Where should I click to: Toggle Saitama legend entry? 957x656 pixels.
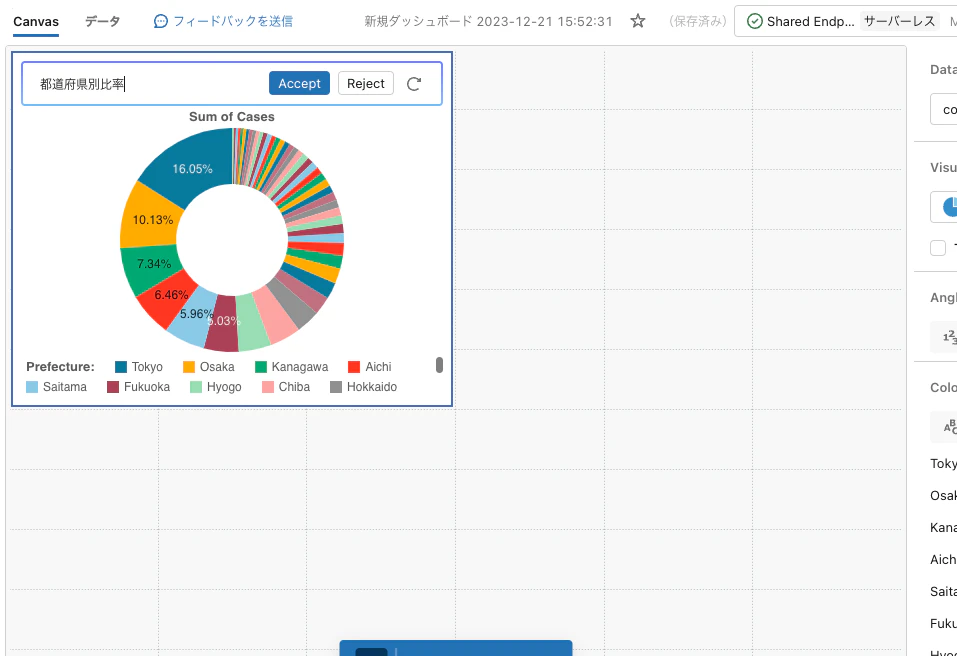coord(56,387)
